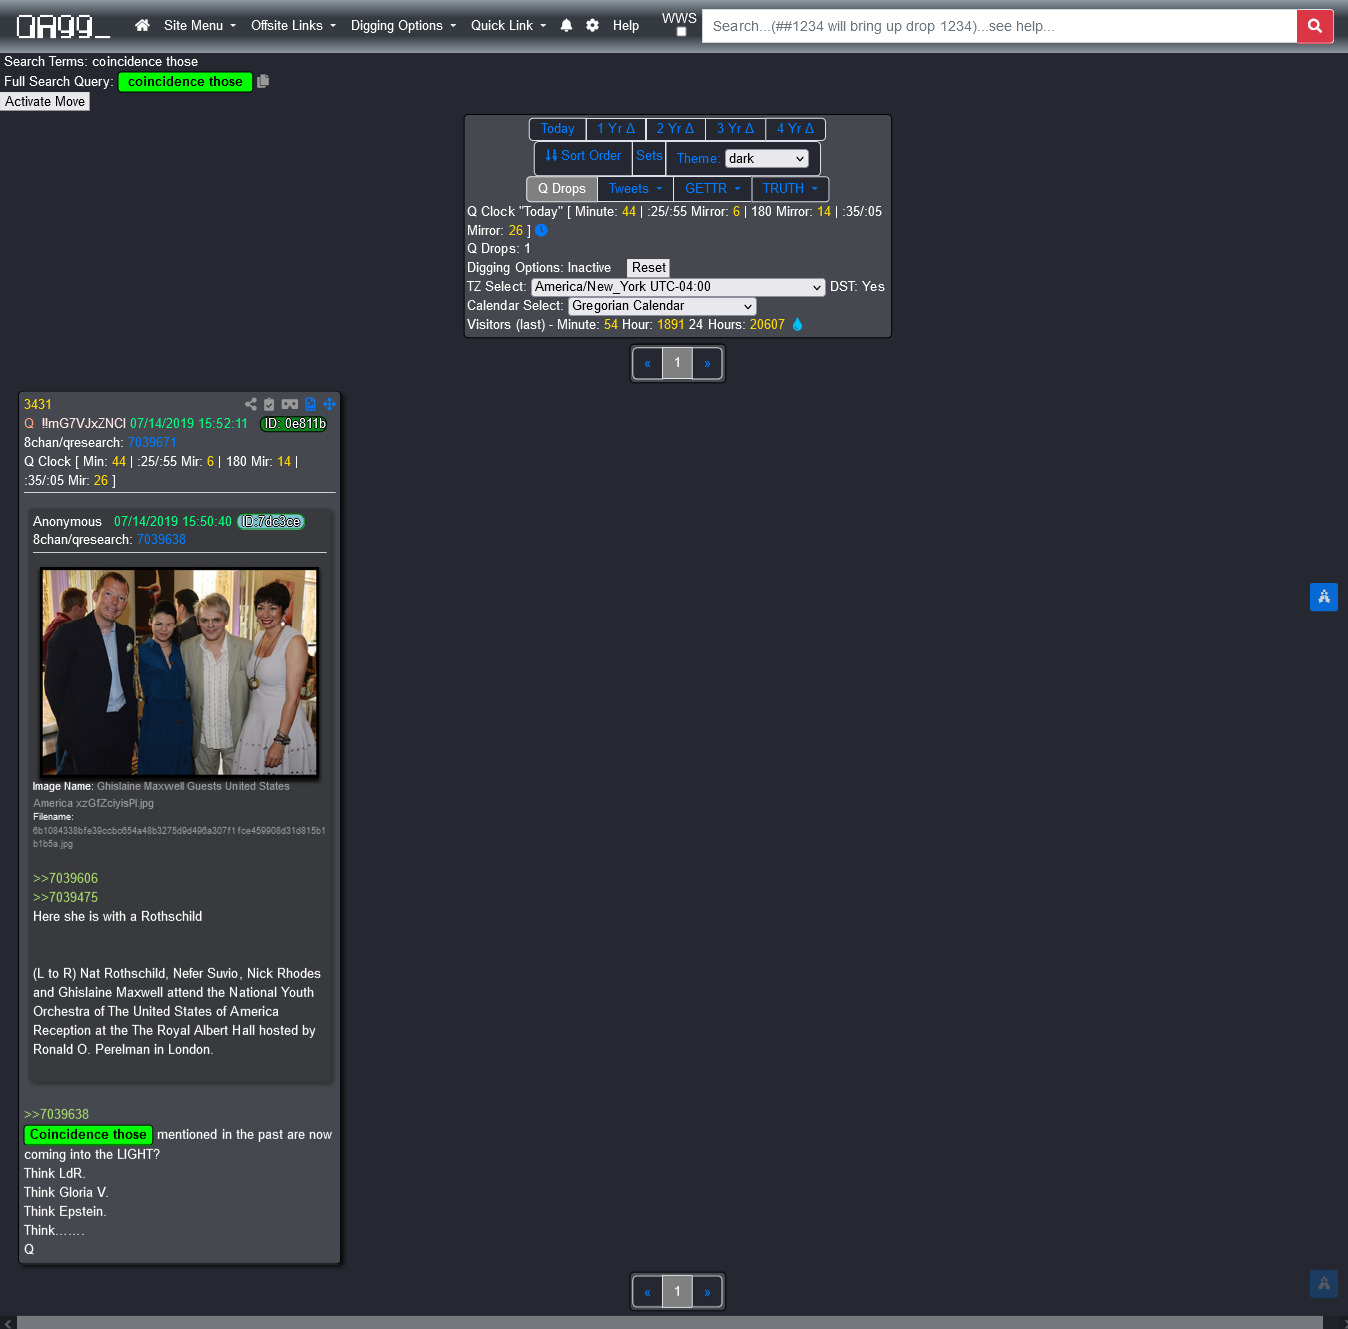The width and height of the screenshot is (1348, 1329).
Task: Expand the TRUTH dropdown tab
Action: point(790,189)
